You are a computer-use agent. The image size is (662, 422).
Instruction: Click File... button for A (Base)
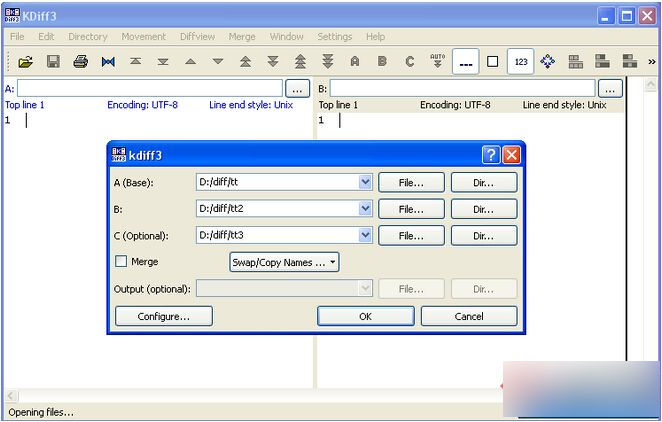[411, 183]
